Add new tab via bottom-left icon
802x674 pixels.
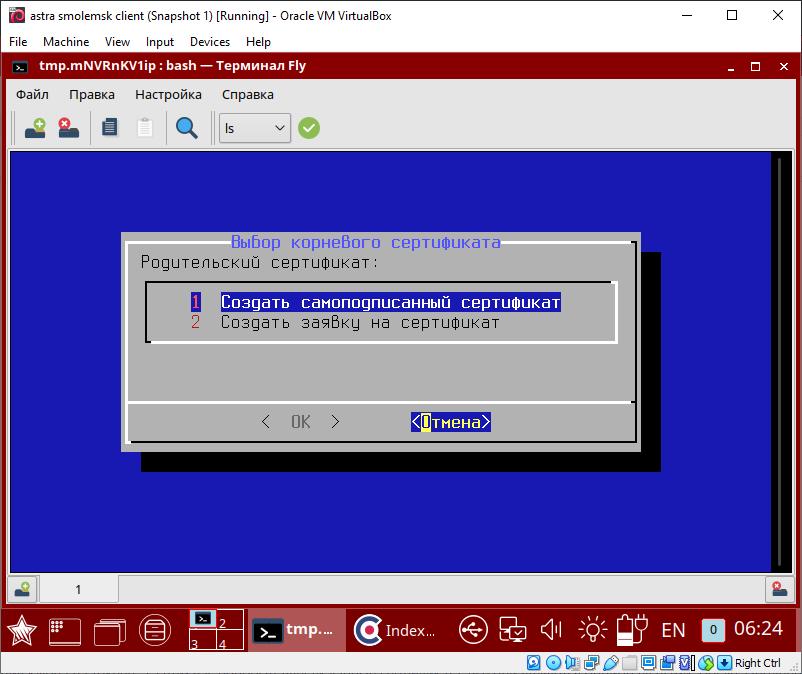coord(22,589)
